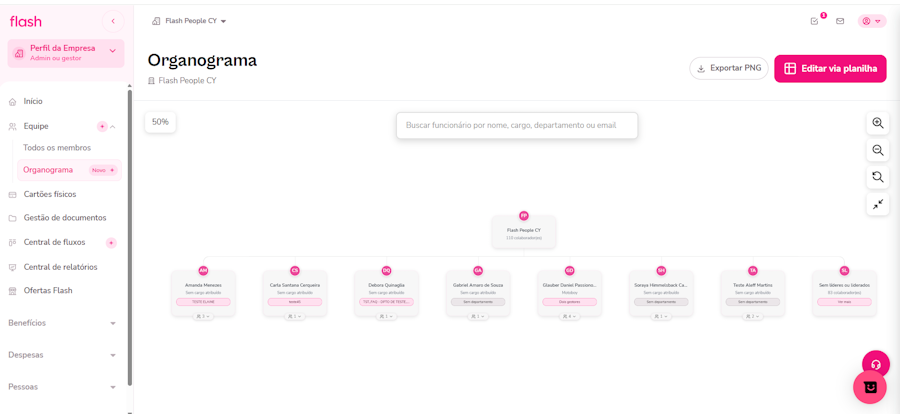The width and height of the screenshot is (900, 414).
Task: Open the Perfil da Empresa profile switcher
Action: [x=66, y=53]
